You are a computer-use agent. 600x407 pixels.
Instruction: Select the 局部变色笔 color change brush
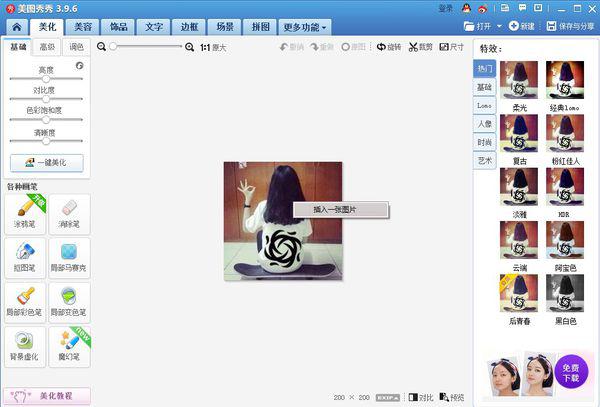(69, 301)
